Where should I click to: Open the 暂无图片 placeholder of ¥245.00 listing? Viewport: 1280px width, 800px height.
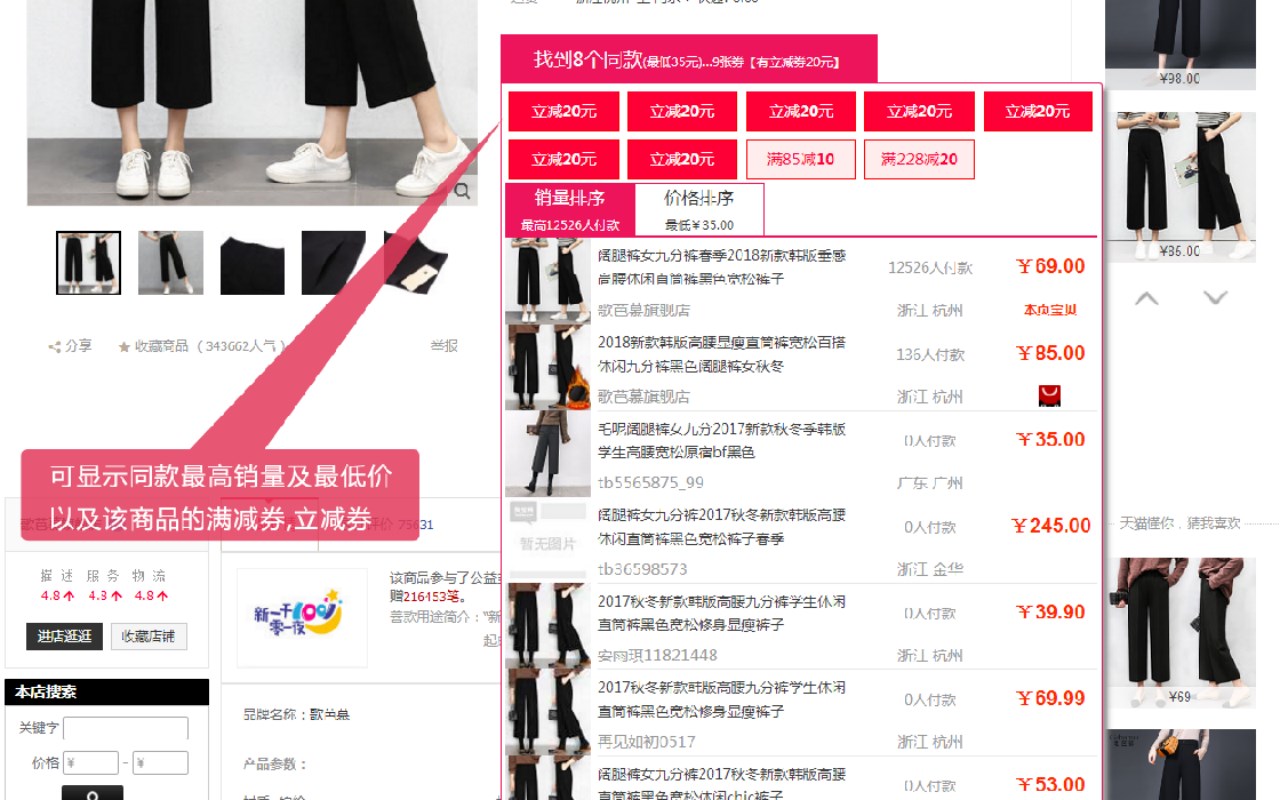tap(548, 540)
